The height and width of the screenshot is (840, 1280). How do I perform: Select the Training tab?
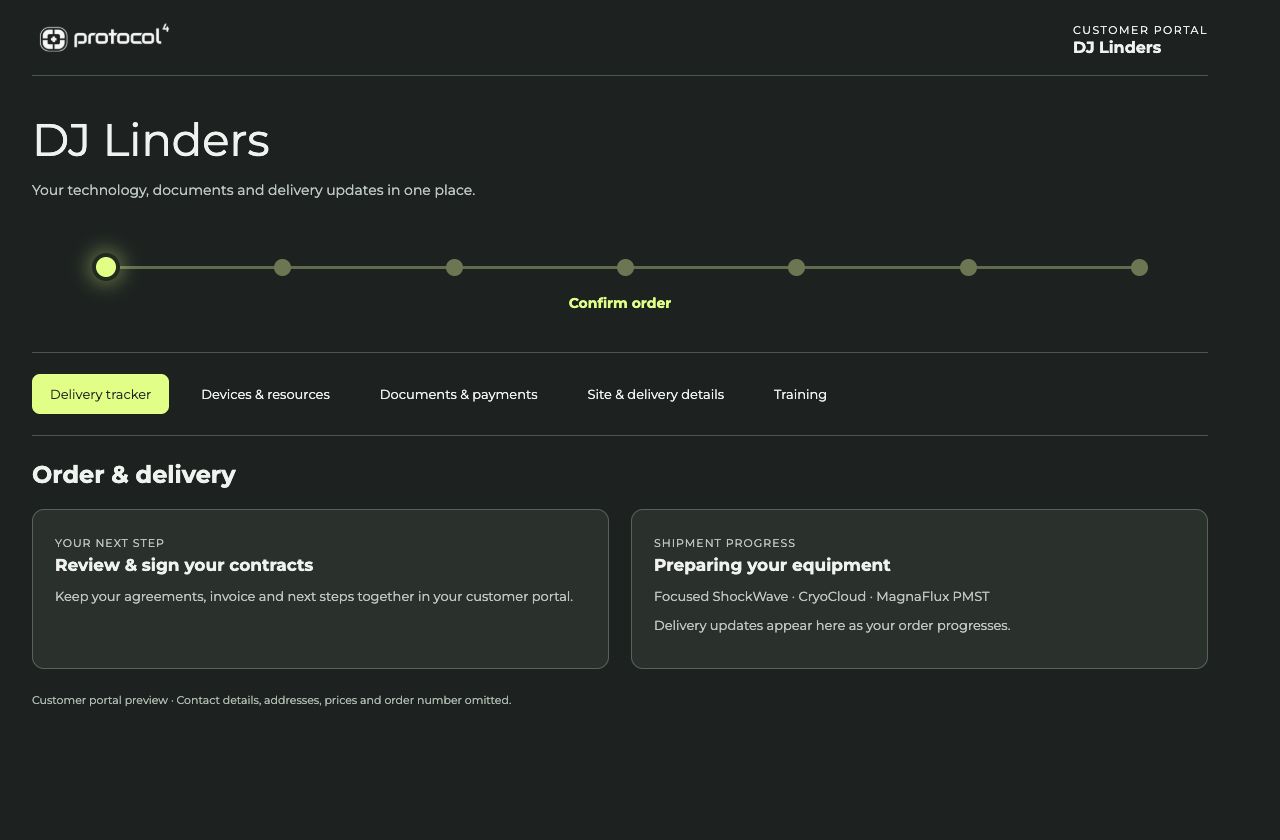800,394
